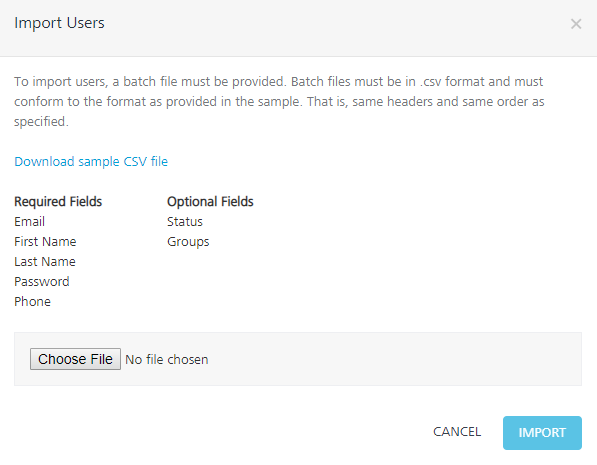The image size is (597, 465).
Task: Select the Email required field label
Action: (x=30, y=222)
